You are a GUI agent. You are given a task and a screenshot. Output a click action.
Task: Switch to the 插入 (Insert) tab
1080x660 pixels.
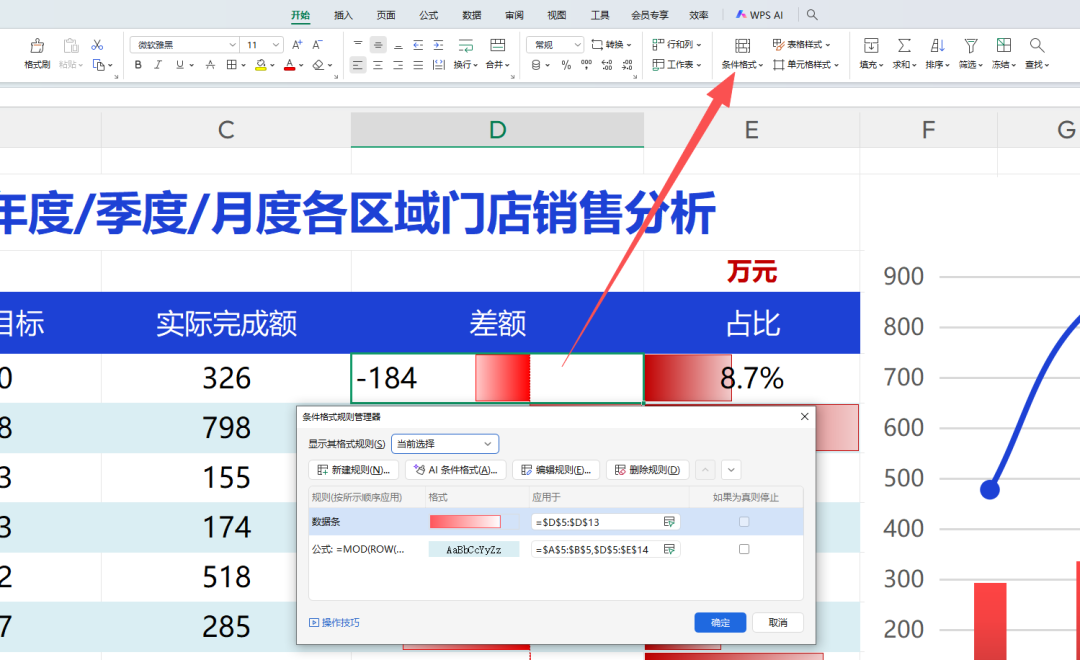click(x=343, y=15)
